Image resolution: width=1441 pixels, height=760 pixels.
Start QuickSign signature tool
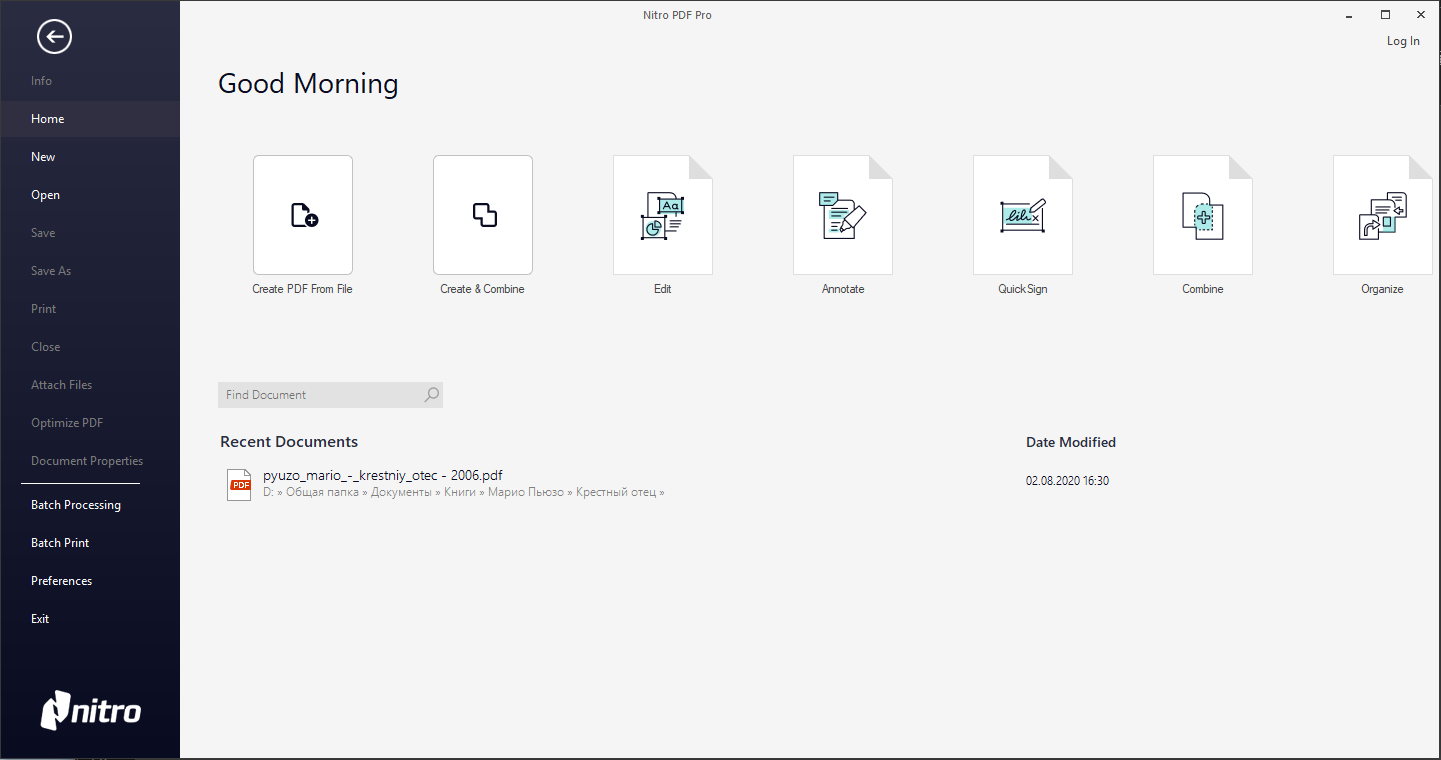pyautogui.click(x=1022, y=215)
